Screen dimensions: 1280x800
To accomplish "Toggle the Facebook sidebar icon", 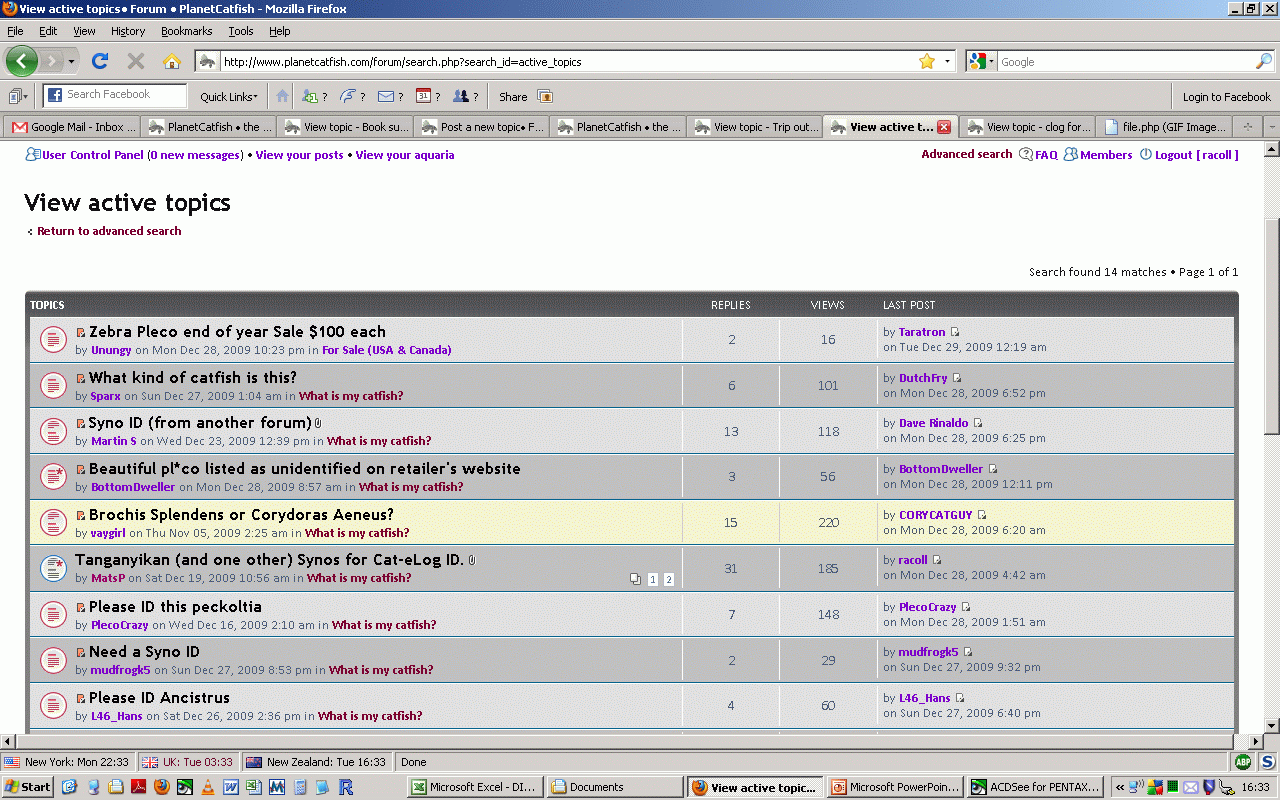I will pyautogui.click(x=18, y=96).
